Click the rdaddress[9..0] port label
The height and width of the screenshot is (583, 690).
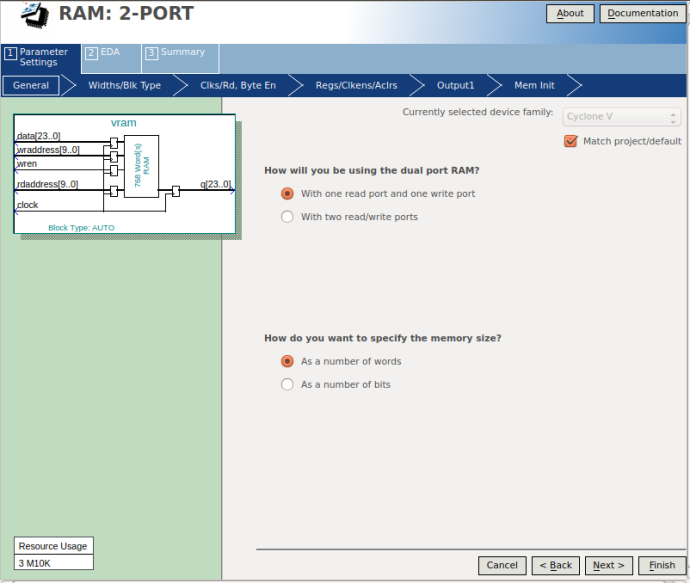(47, 184)
